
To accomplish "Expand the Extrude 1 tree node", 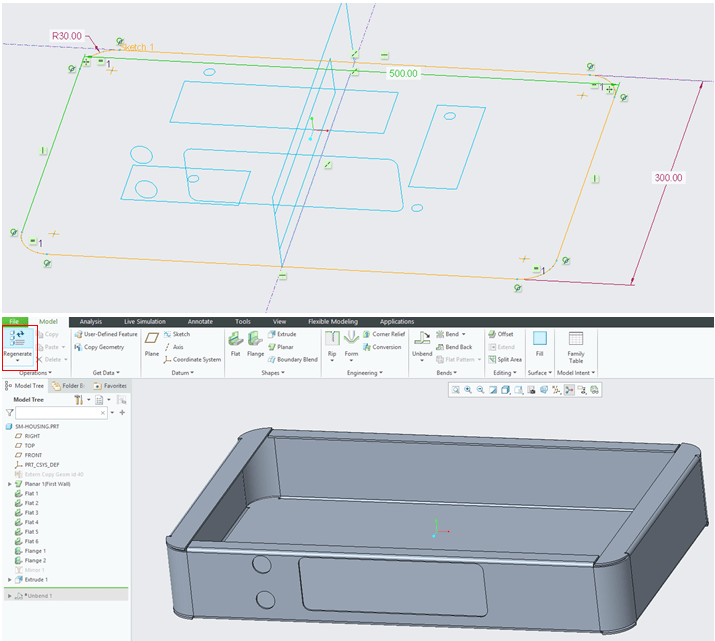I will pyautogui.click(x=10, y=580).
